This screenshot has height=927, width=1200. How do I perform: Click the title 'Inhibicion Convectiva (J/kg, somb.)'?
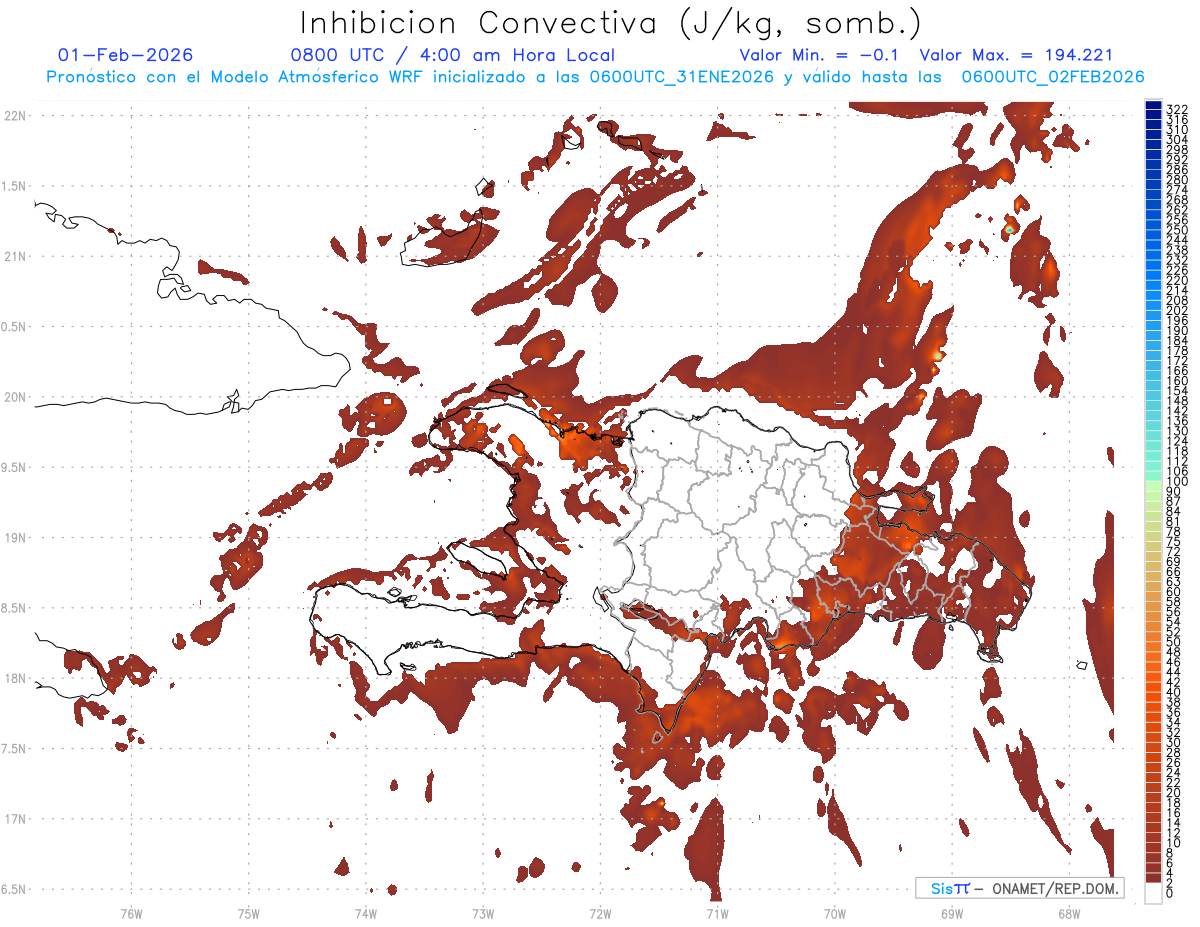610,23
